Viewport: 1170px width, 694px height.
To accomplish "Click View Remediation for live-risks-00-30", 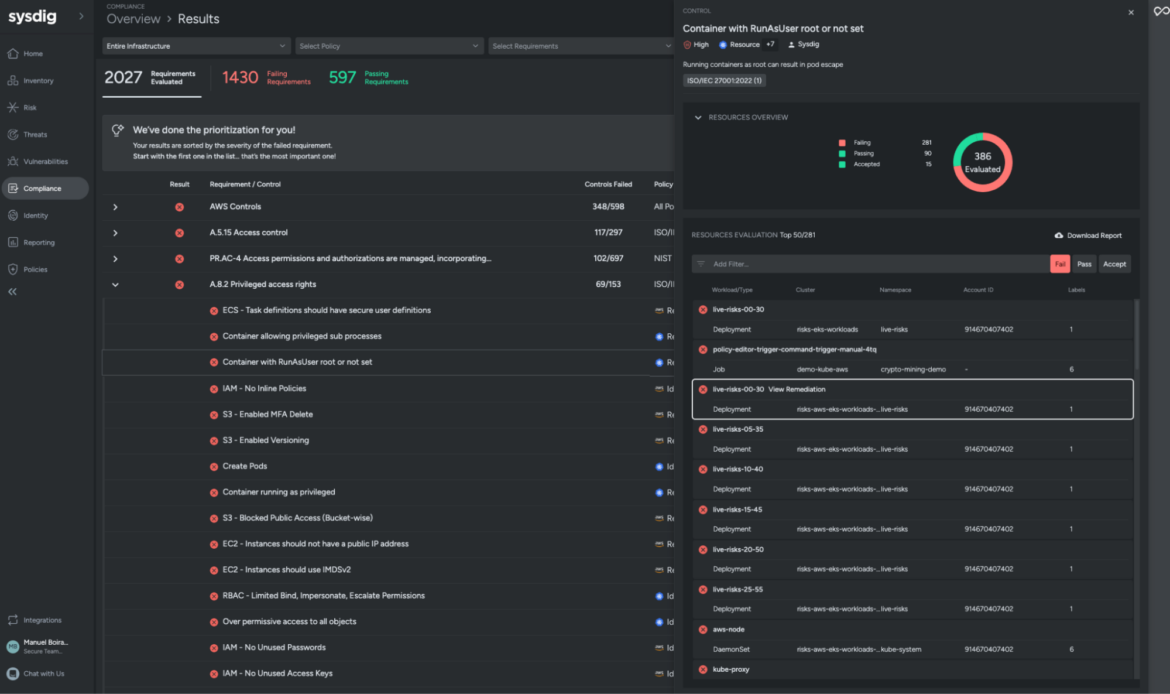I will (797, 390).
